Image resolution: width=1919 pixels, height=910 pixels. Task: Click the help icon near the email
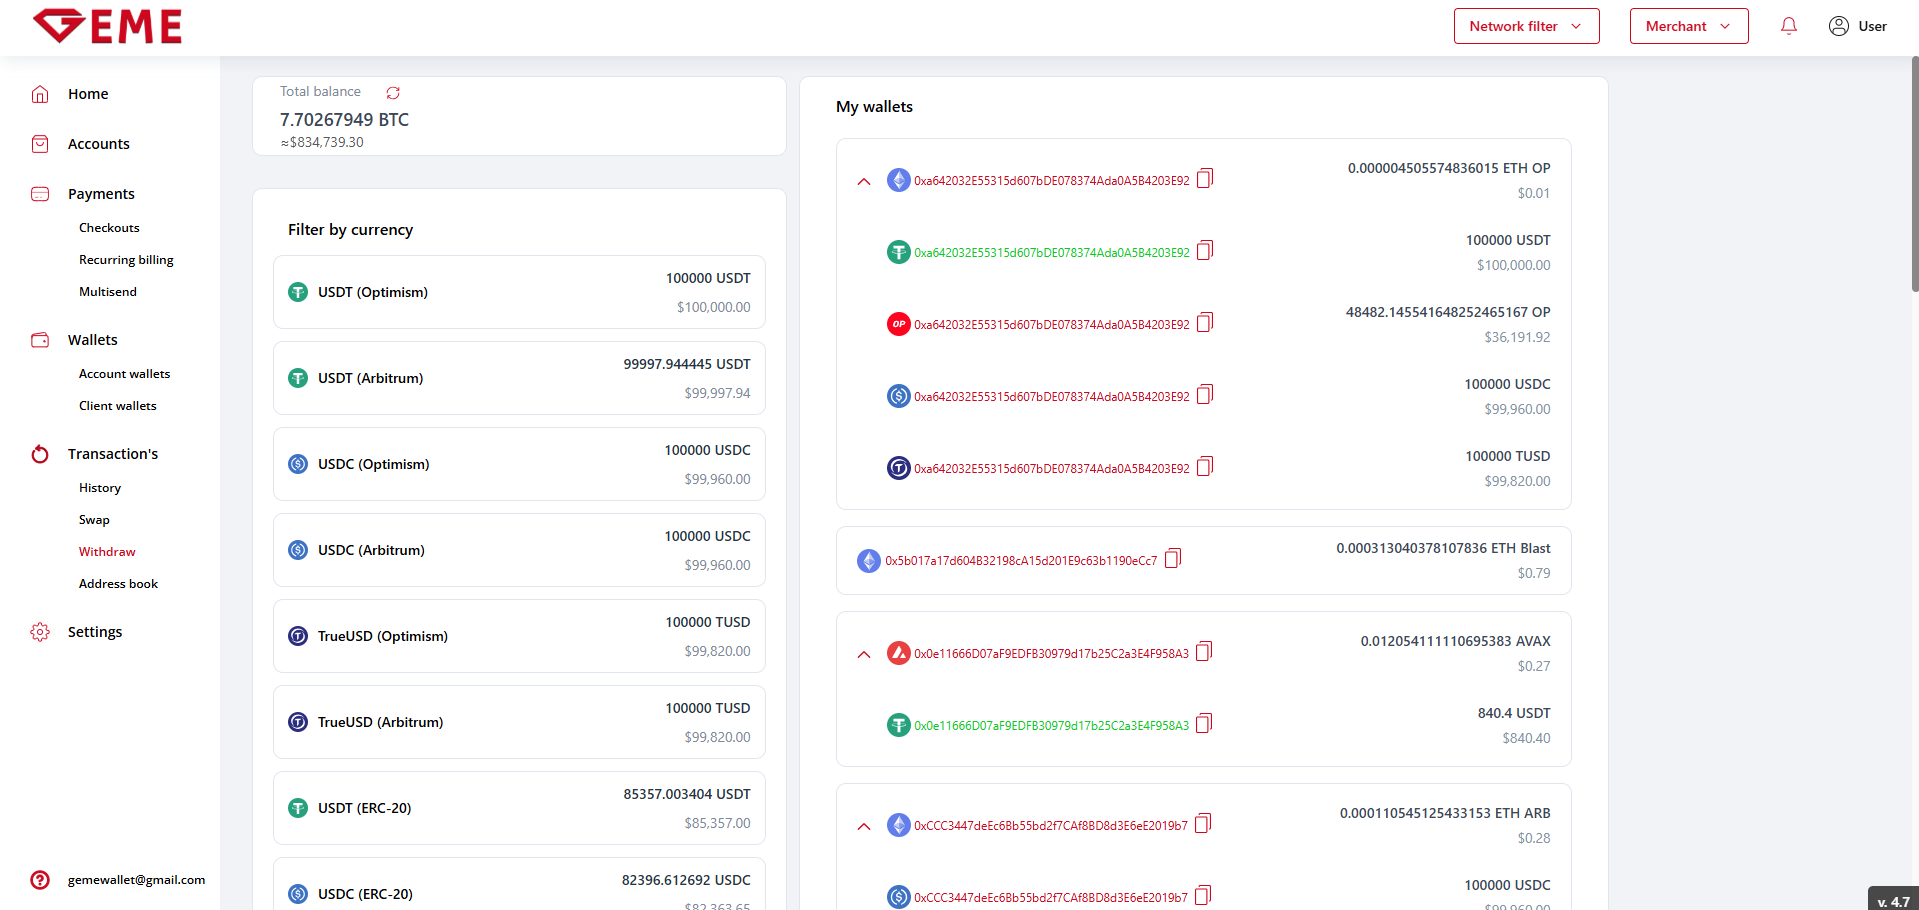point(40,880)
